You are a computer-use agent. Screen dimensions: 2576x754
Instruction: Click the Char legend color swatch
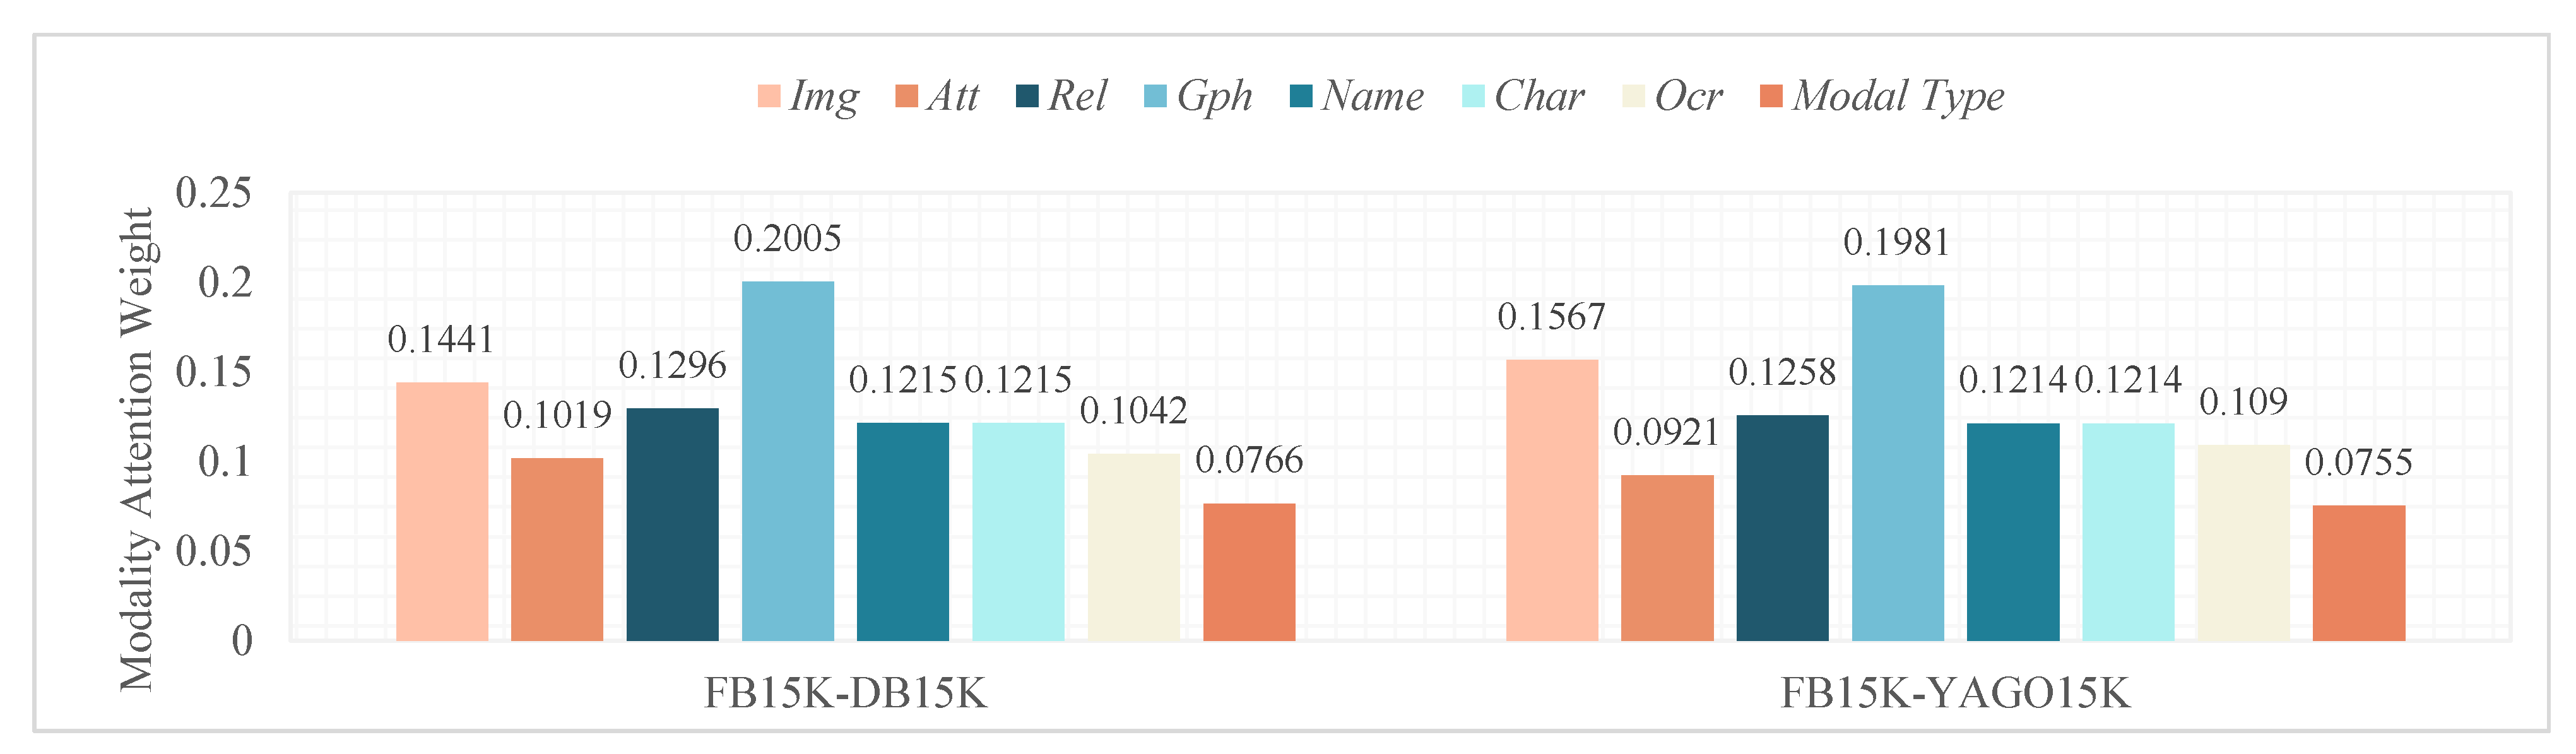1473,96
